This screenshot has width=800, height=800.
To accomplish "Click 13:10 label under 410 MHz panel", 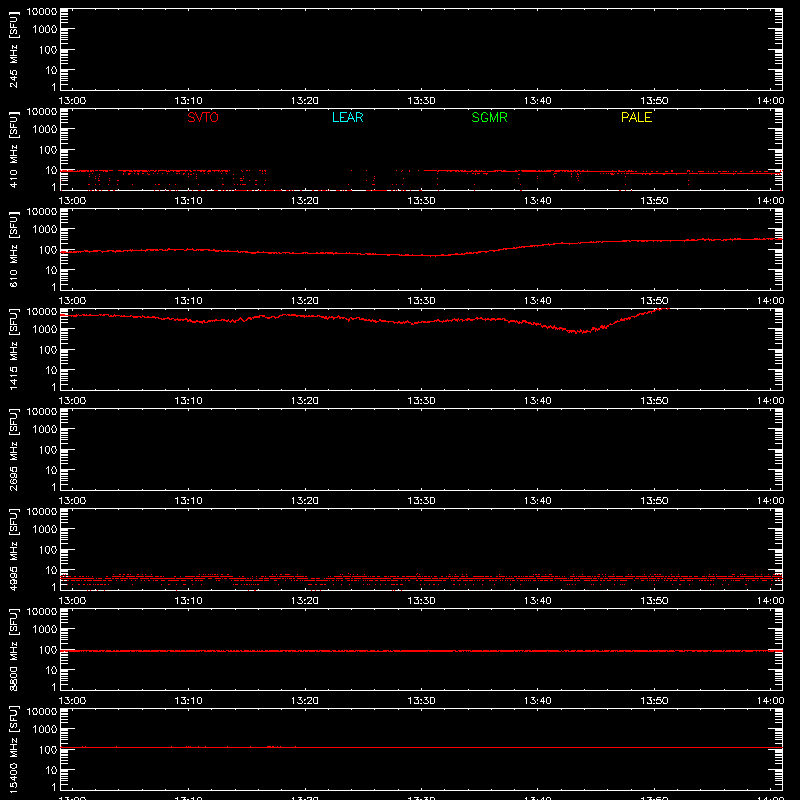I will click(189, 201).
